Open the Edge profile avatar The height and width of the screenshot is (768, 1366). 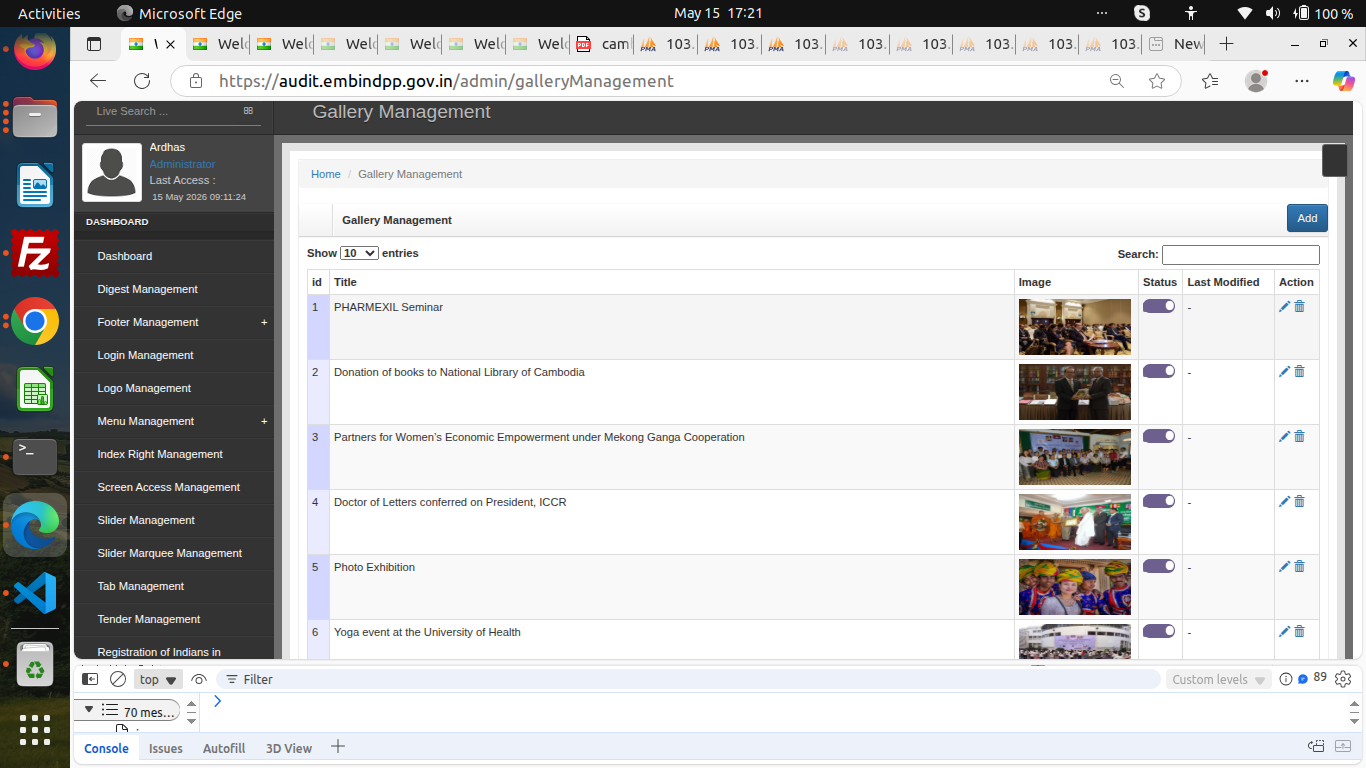pos(1256,81)
